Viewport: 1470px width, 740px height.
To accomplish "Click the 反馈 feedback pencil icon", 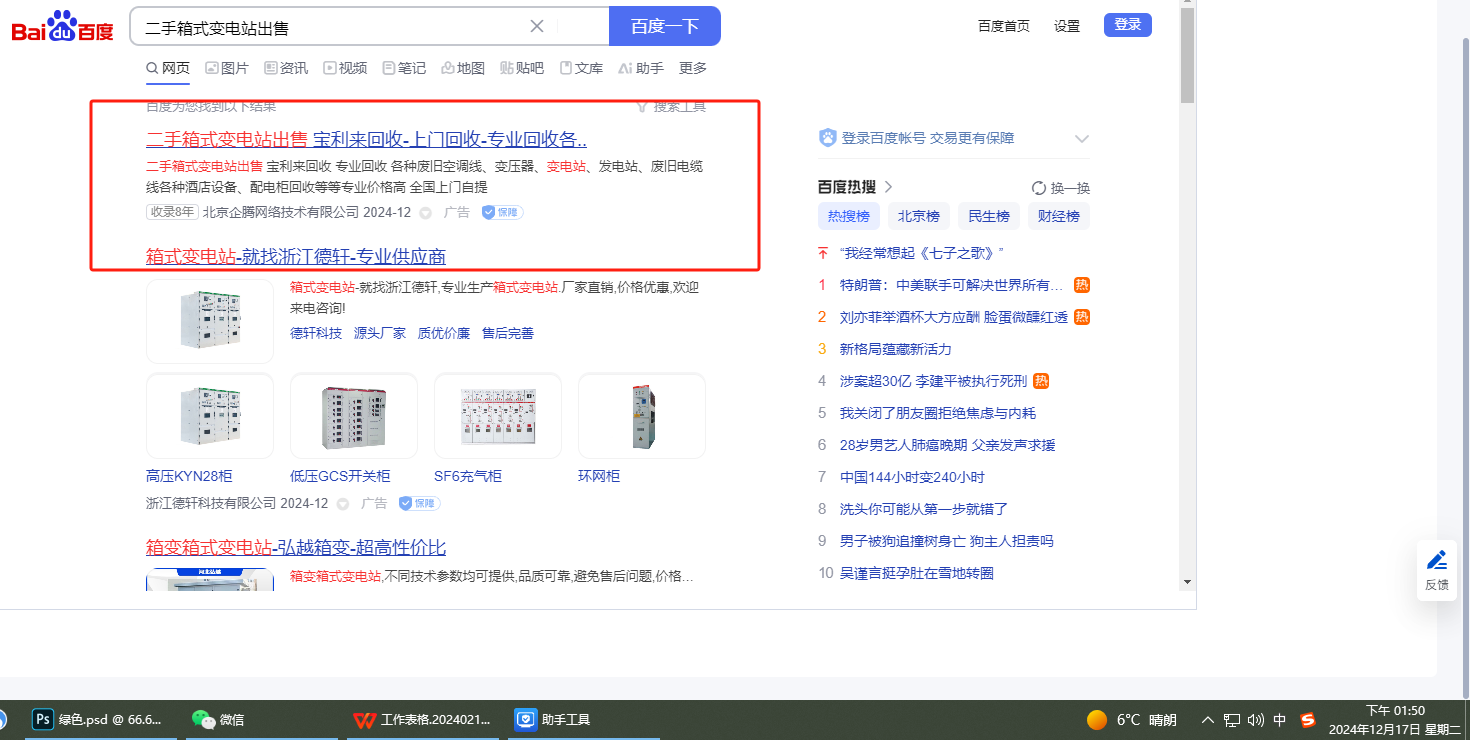I will 1437,560.
